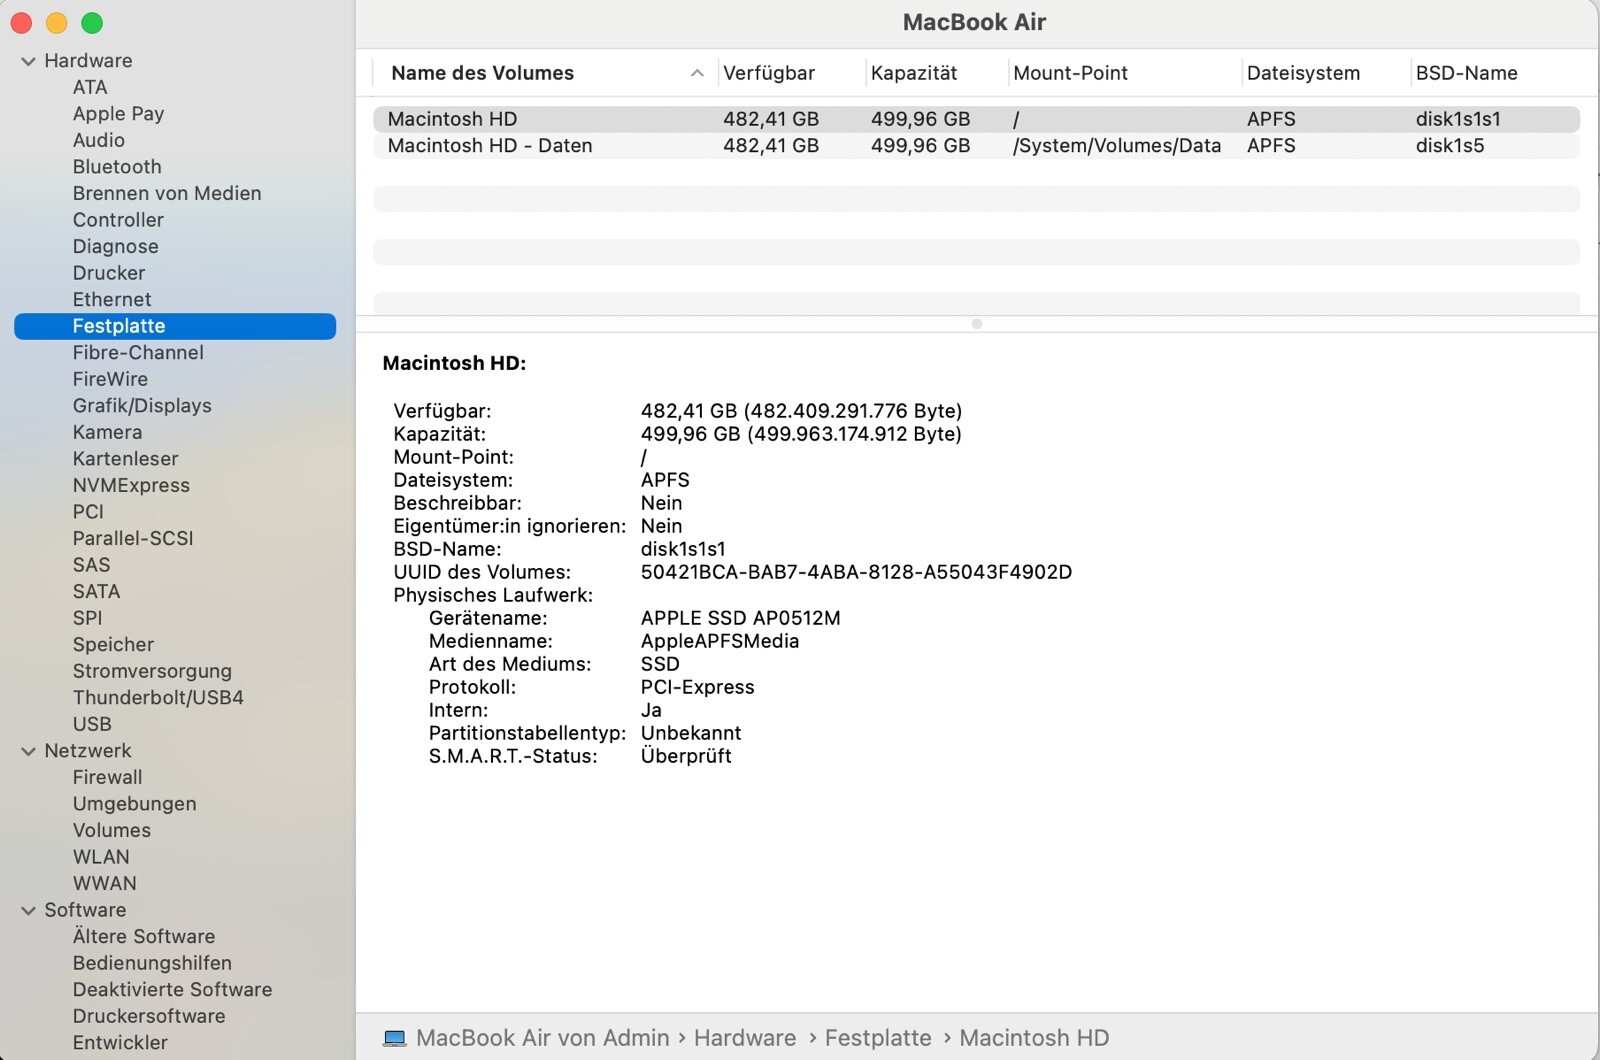Viewport: 1600px width, 1060px height.
Task: Click the sort arrow of Name des Volumes
Action: pyautogui.click(x=697, y=73)
